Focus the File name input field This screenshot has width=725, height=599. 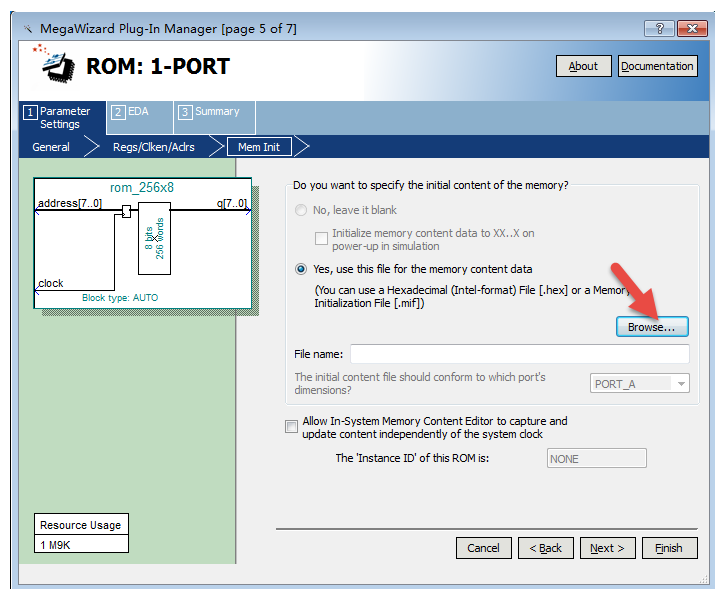pos(520,354)
